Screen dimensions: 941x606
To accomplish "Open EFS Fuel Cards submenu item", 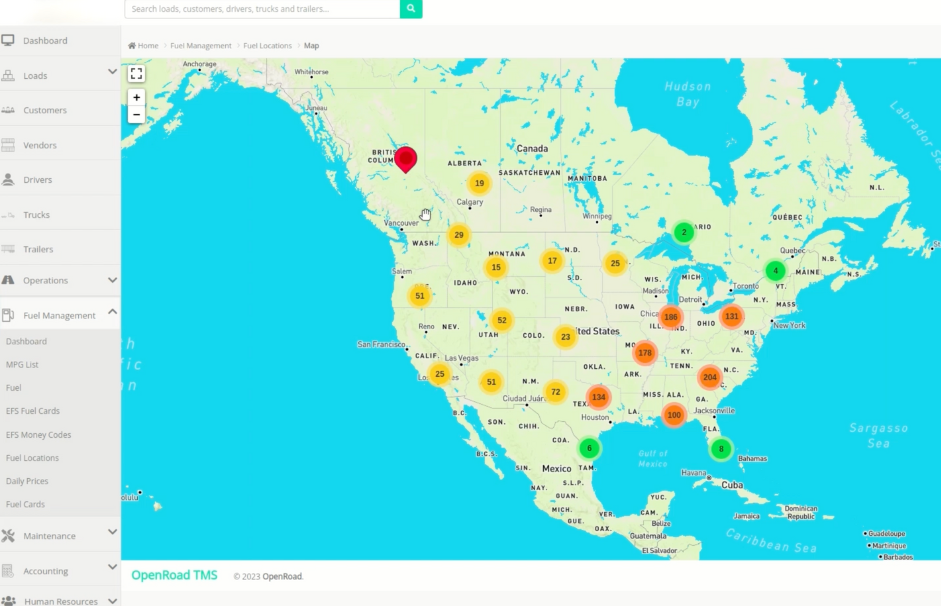I will pos(32,411).
